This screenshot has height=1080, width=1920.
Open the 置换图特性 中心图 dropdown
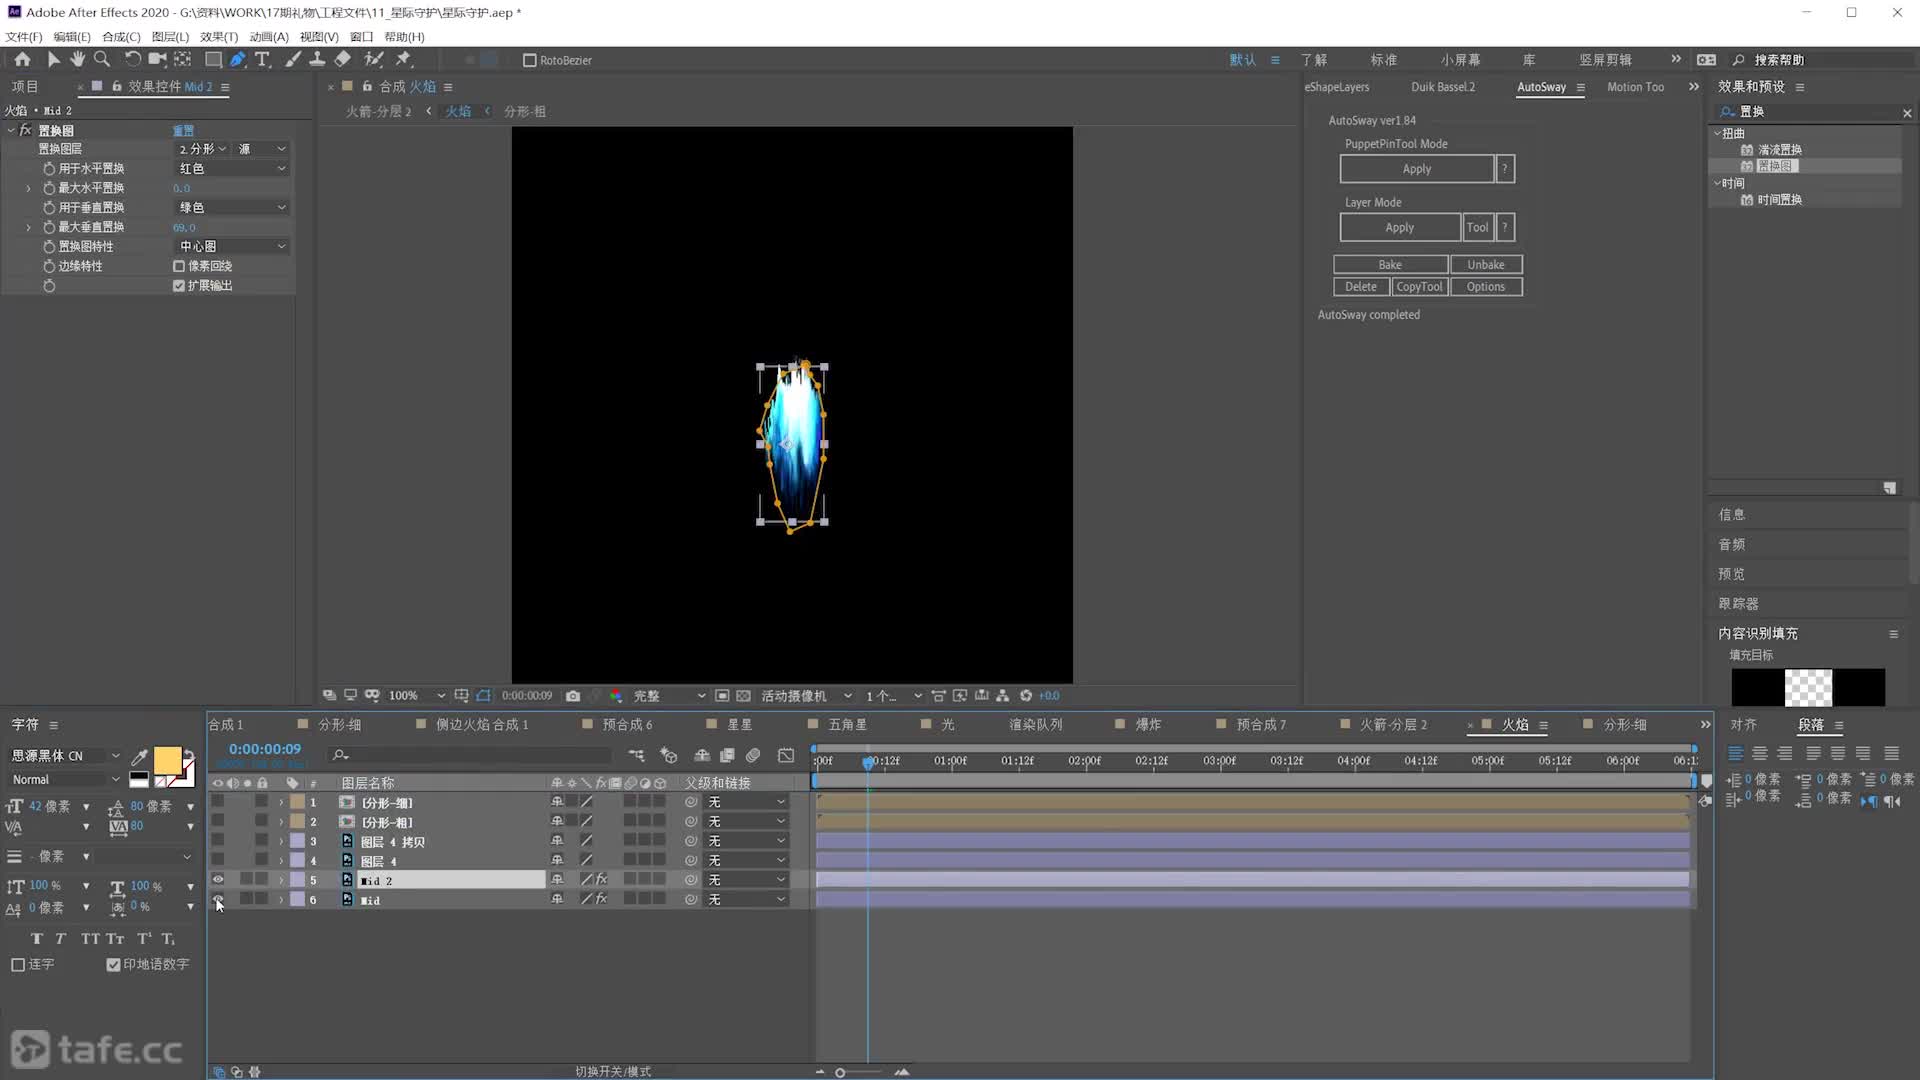tap(232, 246)
